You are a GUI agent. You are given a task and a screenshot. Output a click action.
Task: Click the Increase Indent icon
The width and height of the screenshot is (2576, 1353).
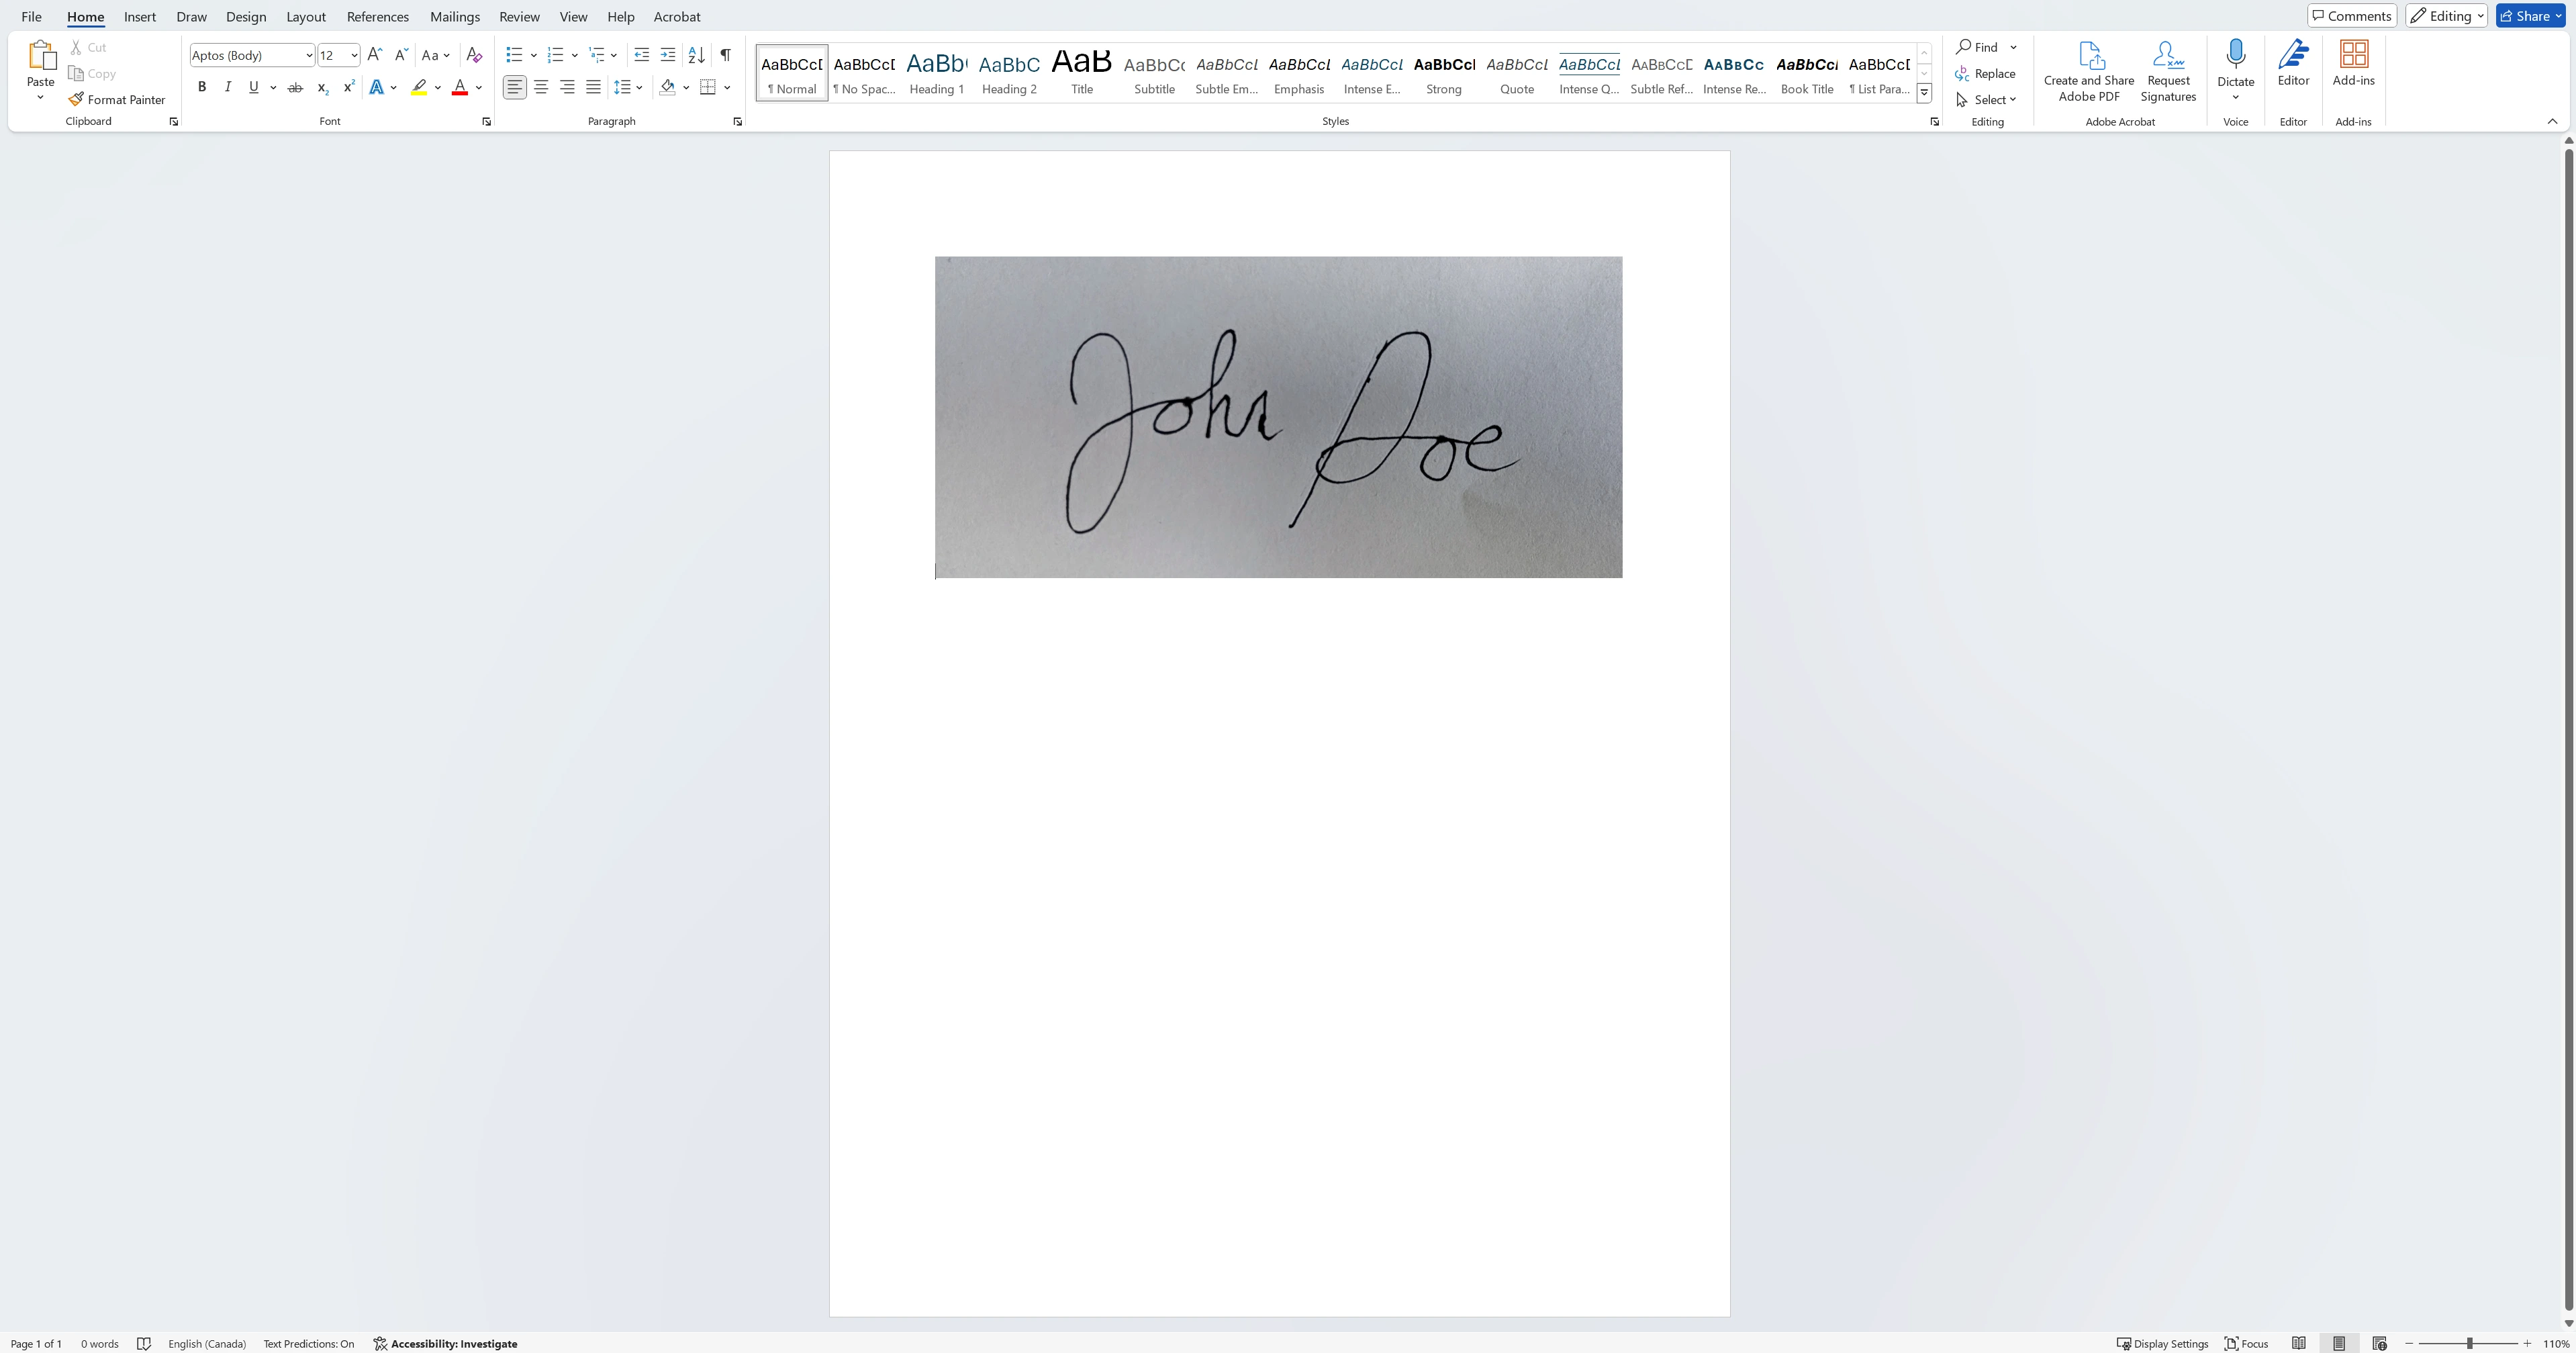click(x=668, y=55)
